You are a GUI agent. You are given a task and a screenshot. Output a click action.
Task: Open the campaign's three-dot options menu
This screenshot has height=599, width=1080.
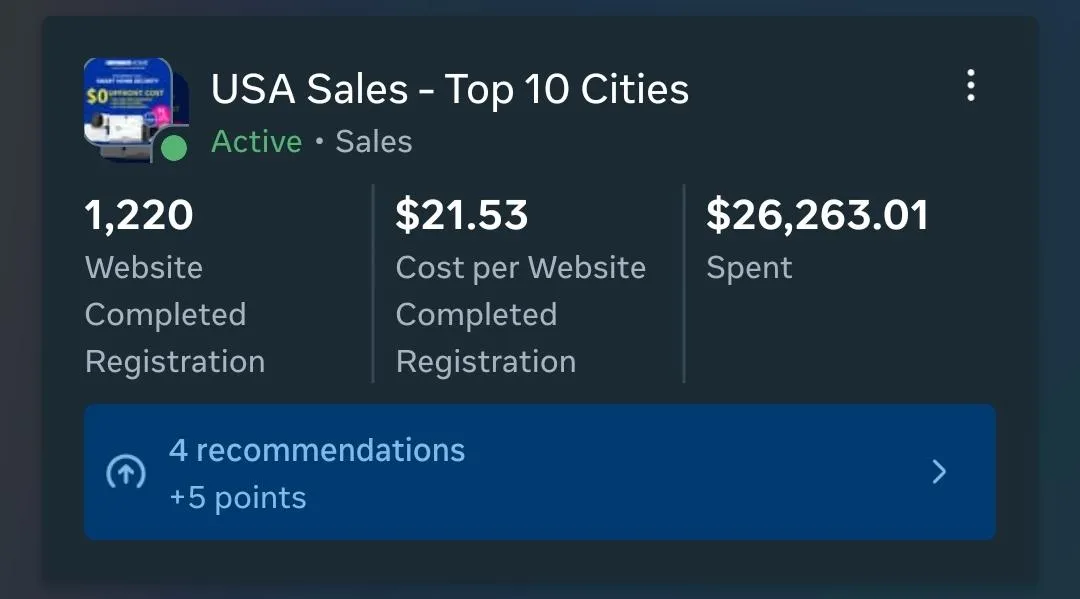pos(970,86)
